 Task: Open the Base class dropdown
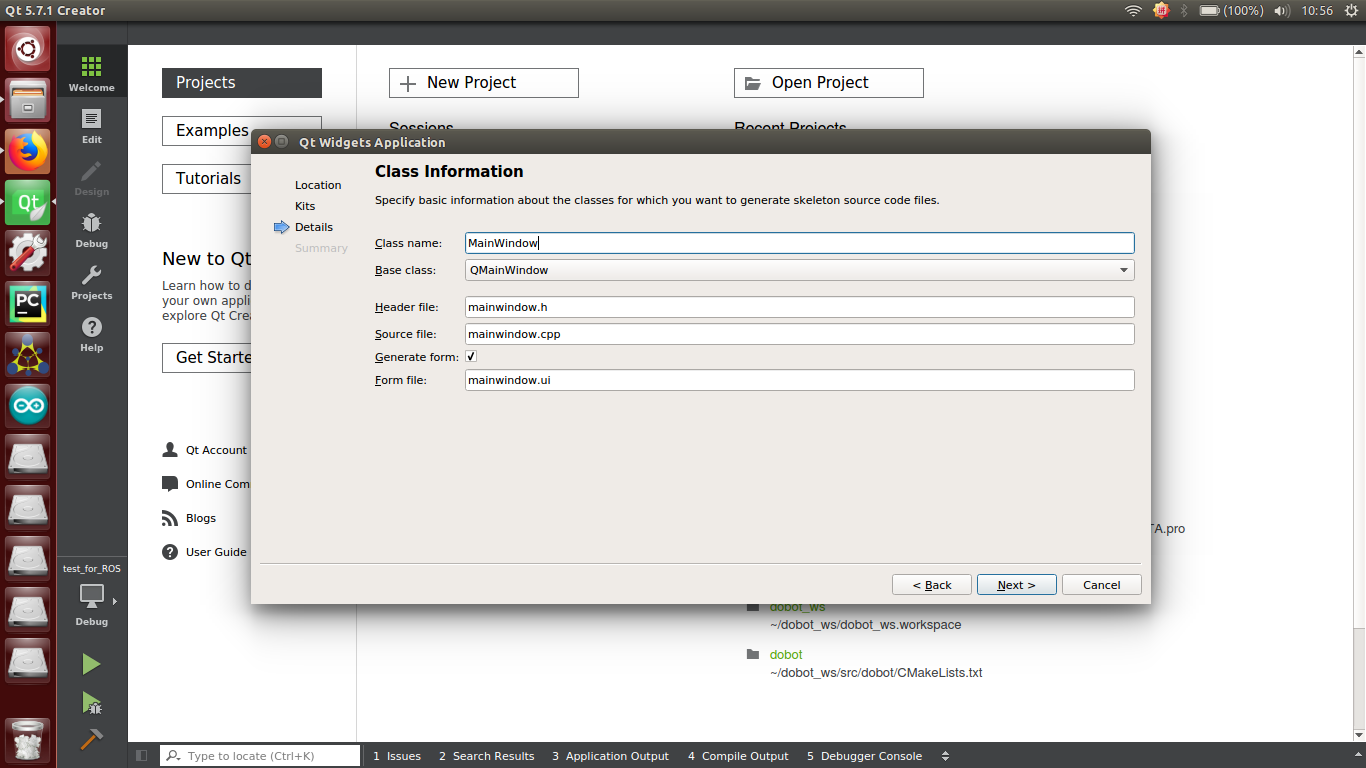tap(800, 270)
